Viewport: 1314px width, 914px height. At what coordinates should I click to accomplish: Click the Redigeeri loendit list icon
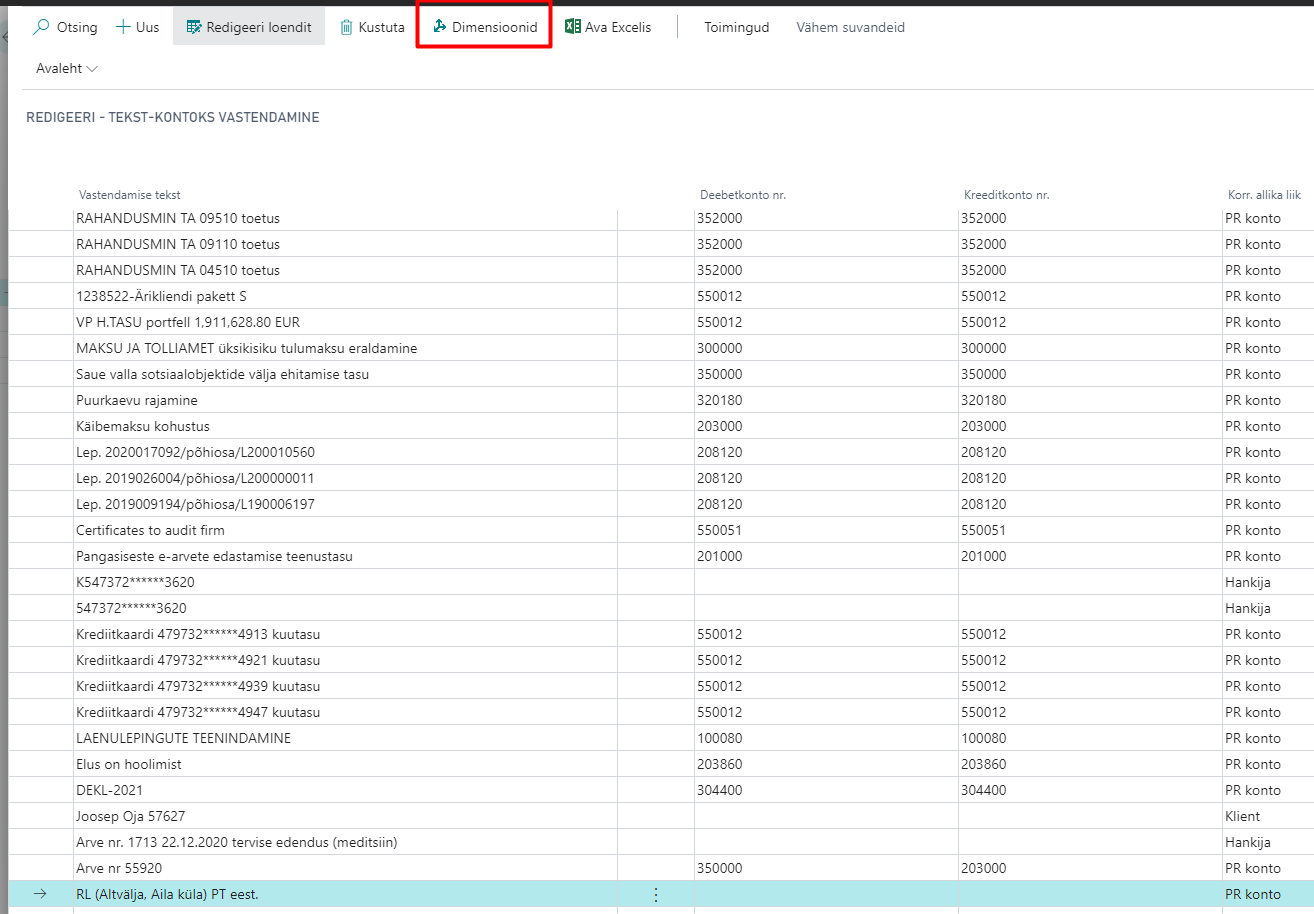[194, 27]
